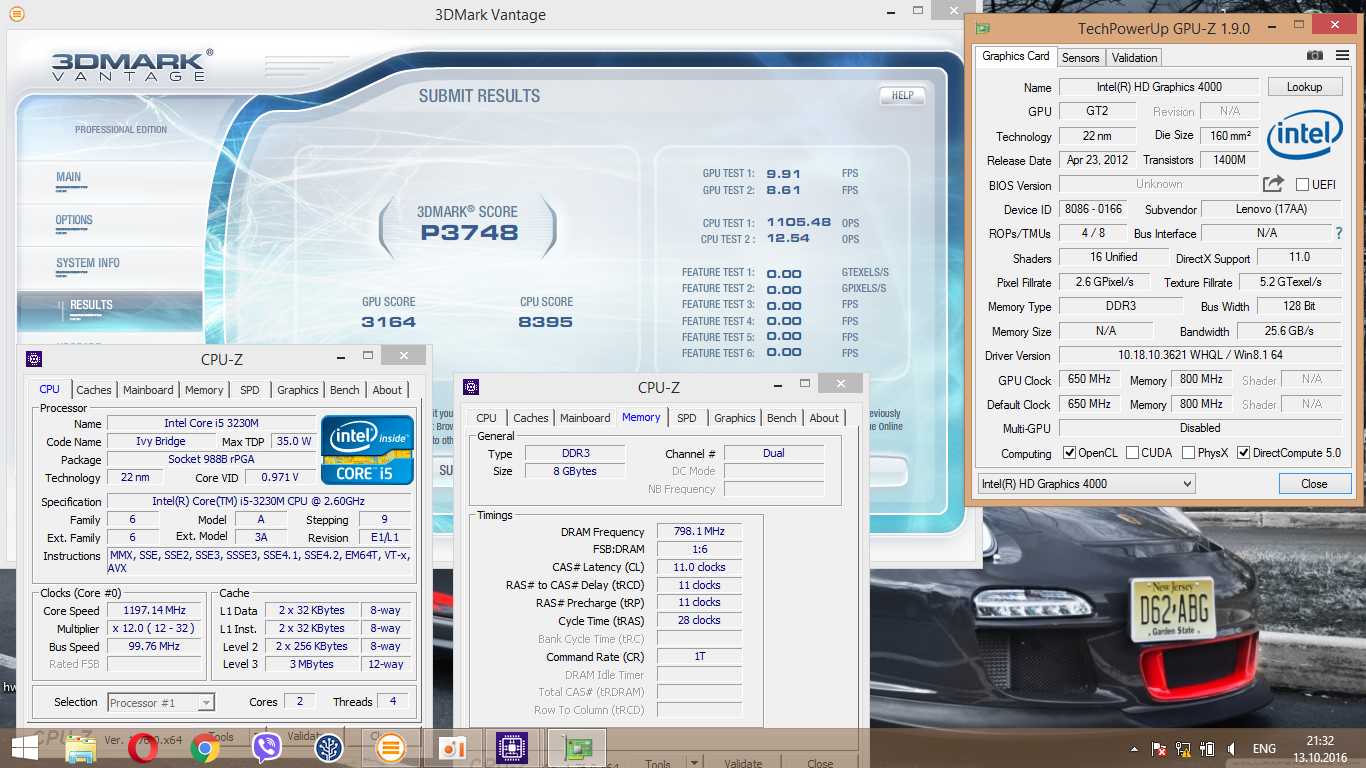Switch to the CPU-Z taskbar icon
1366x768 pixels.
point(512,748)
